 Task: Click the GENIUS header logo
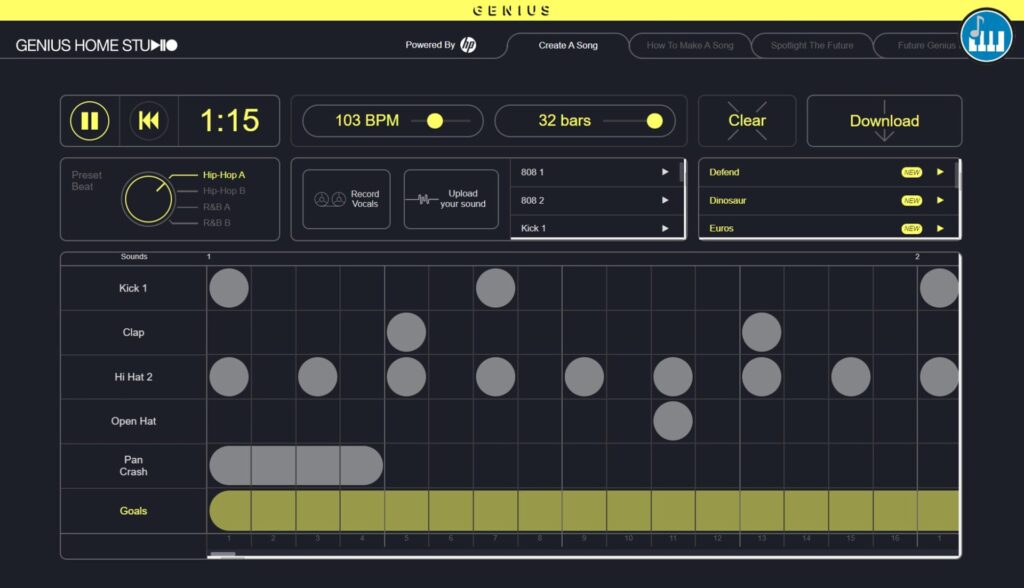click(511, 10)
